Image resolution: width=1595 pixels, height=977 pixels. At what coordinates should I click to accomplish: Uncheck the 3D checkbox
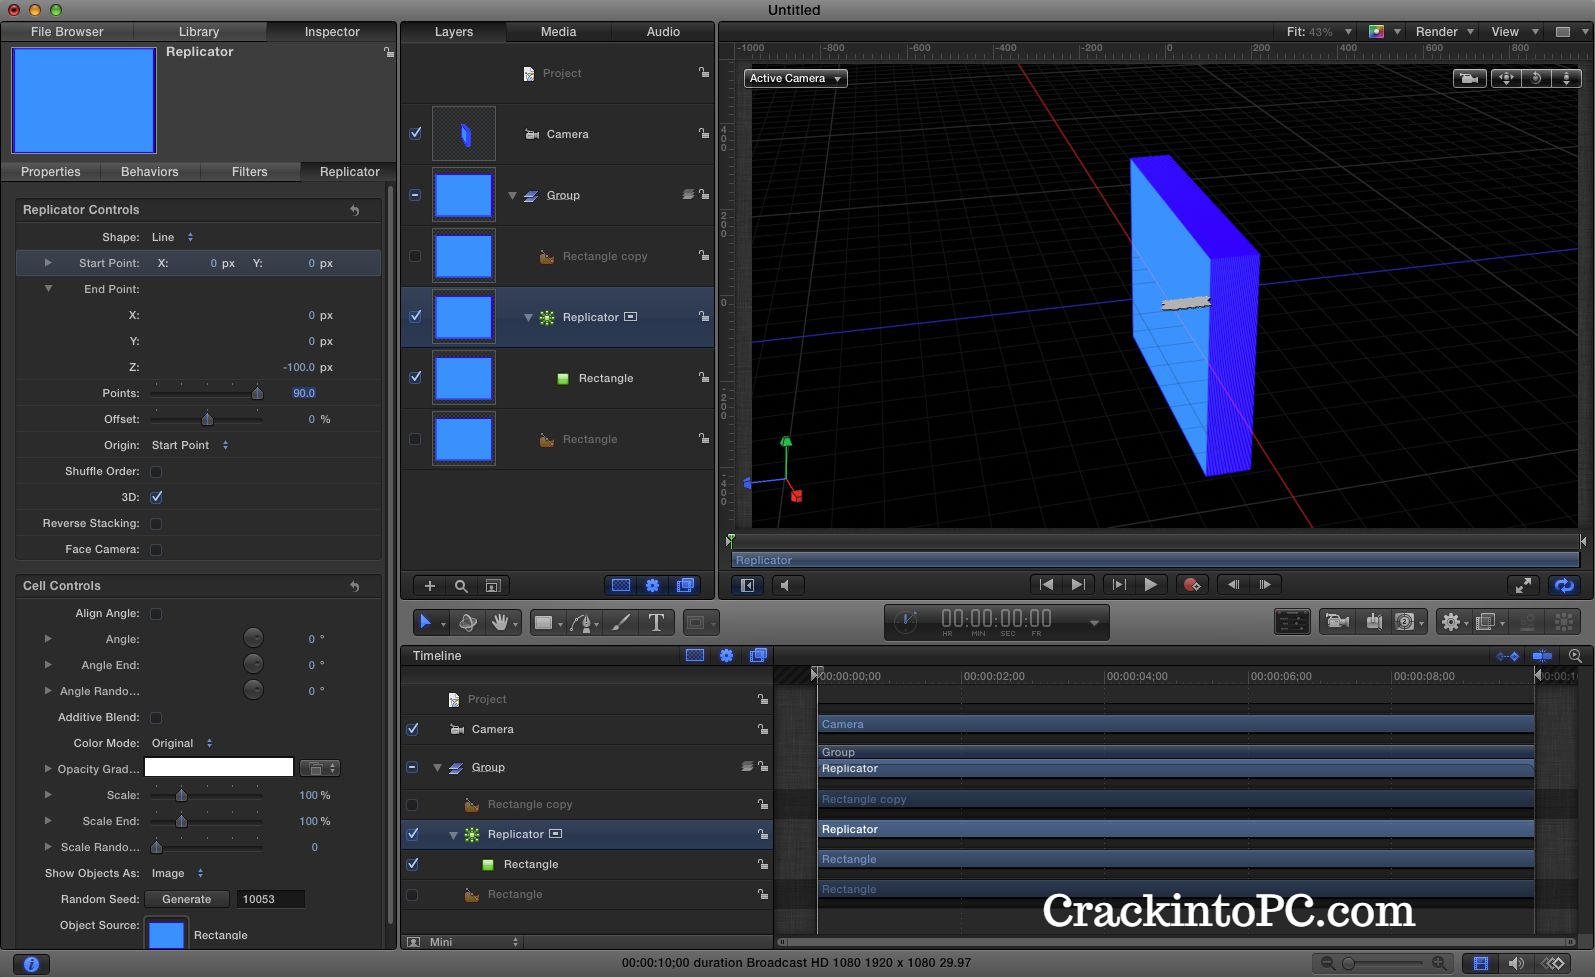(156, 497)
